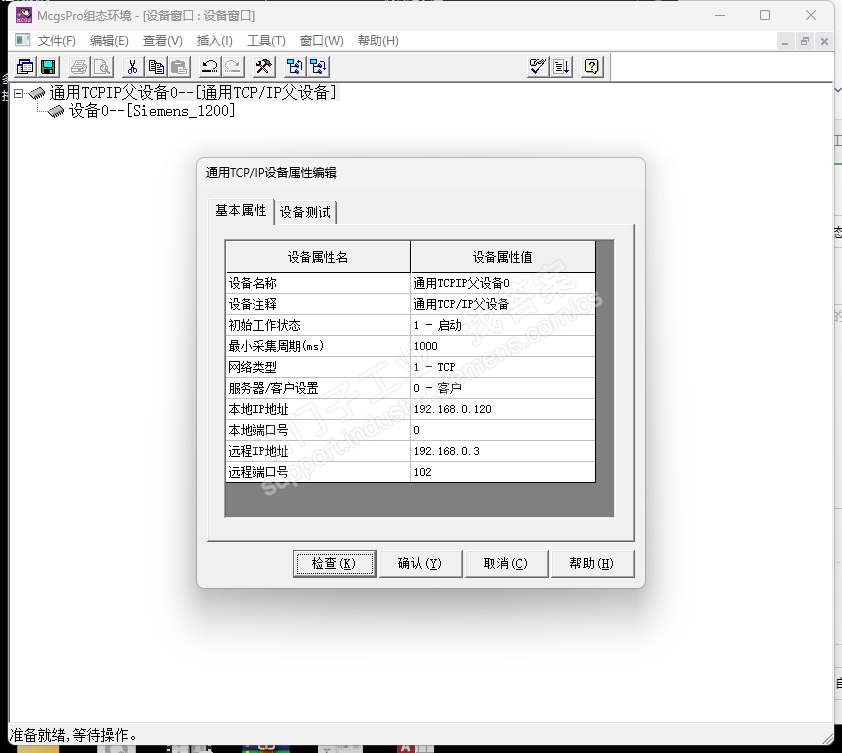Select 服务器/客户设置 value 0 - 客户
Screen dimensions: 842x753
[x=503, y=388]
